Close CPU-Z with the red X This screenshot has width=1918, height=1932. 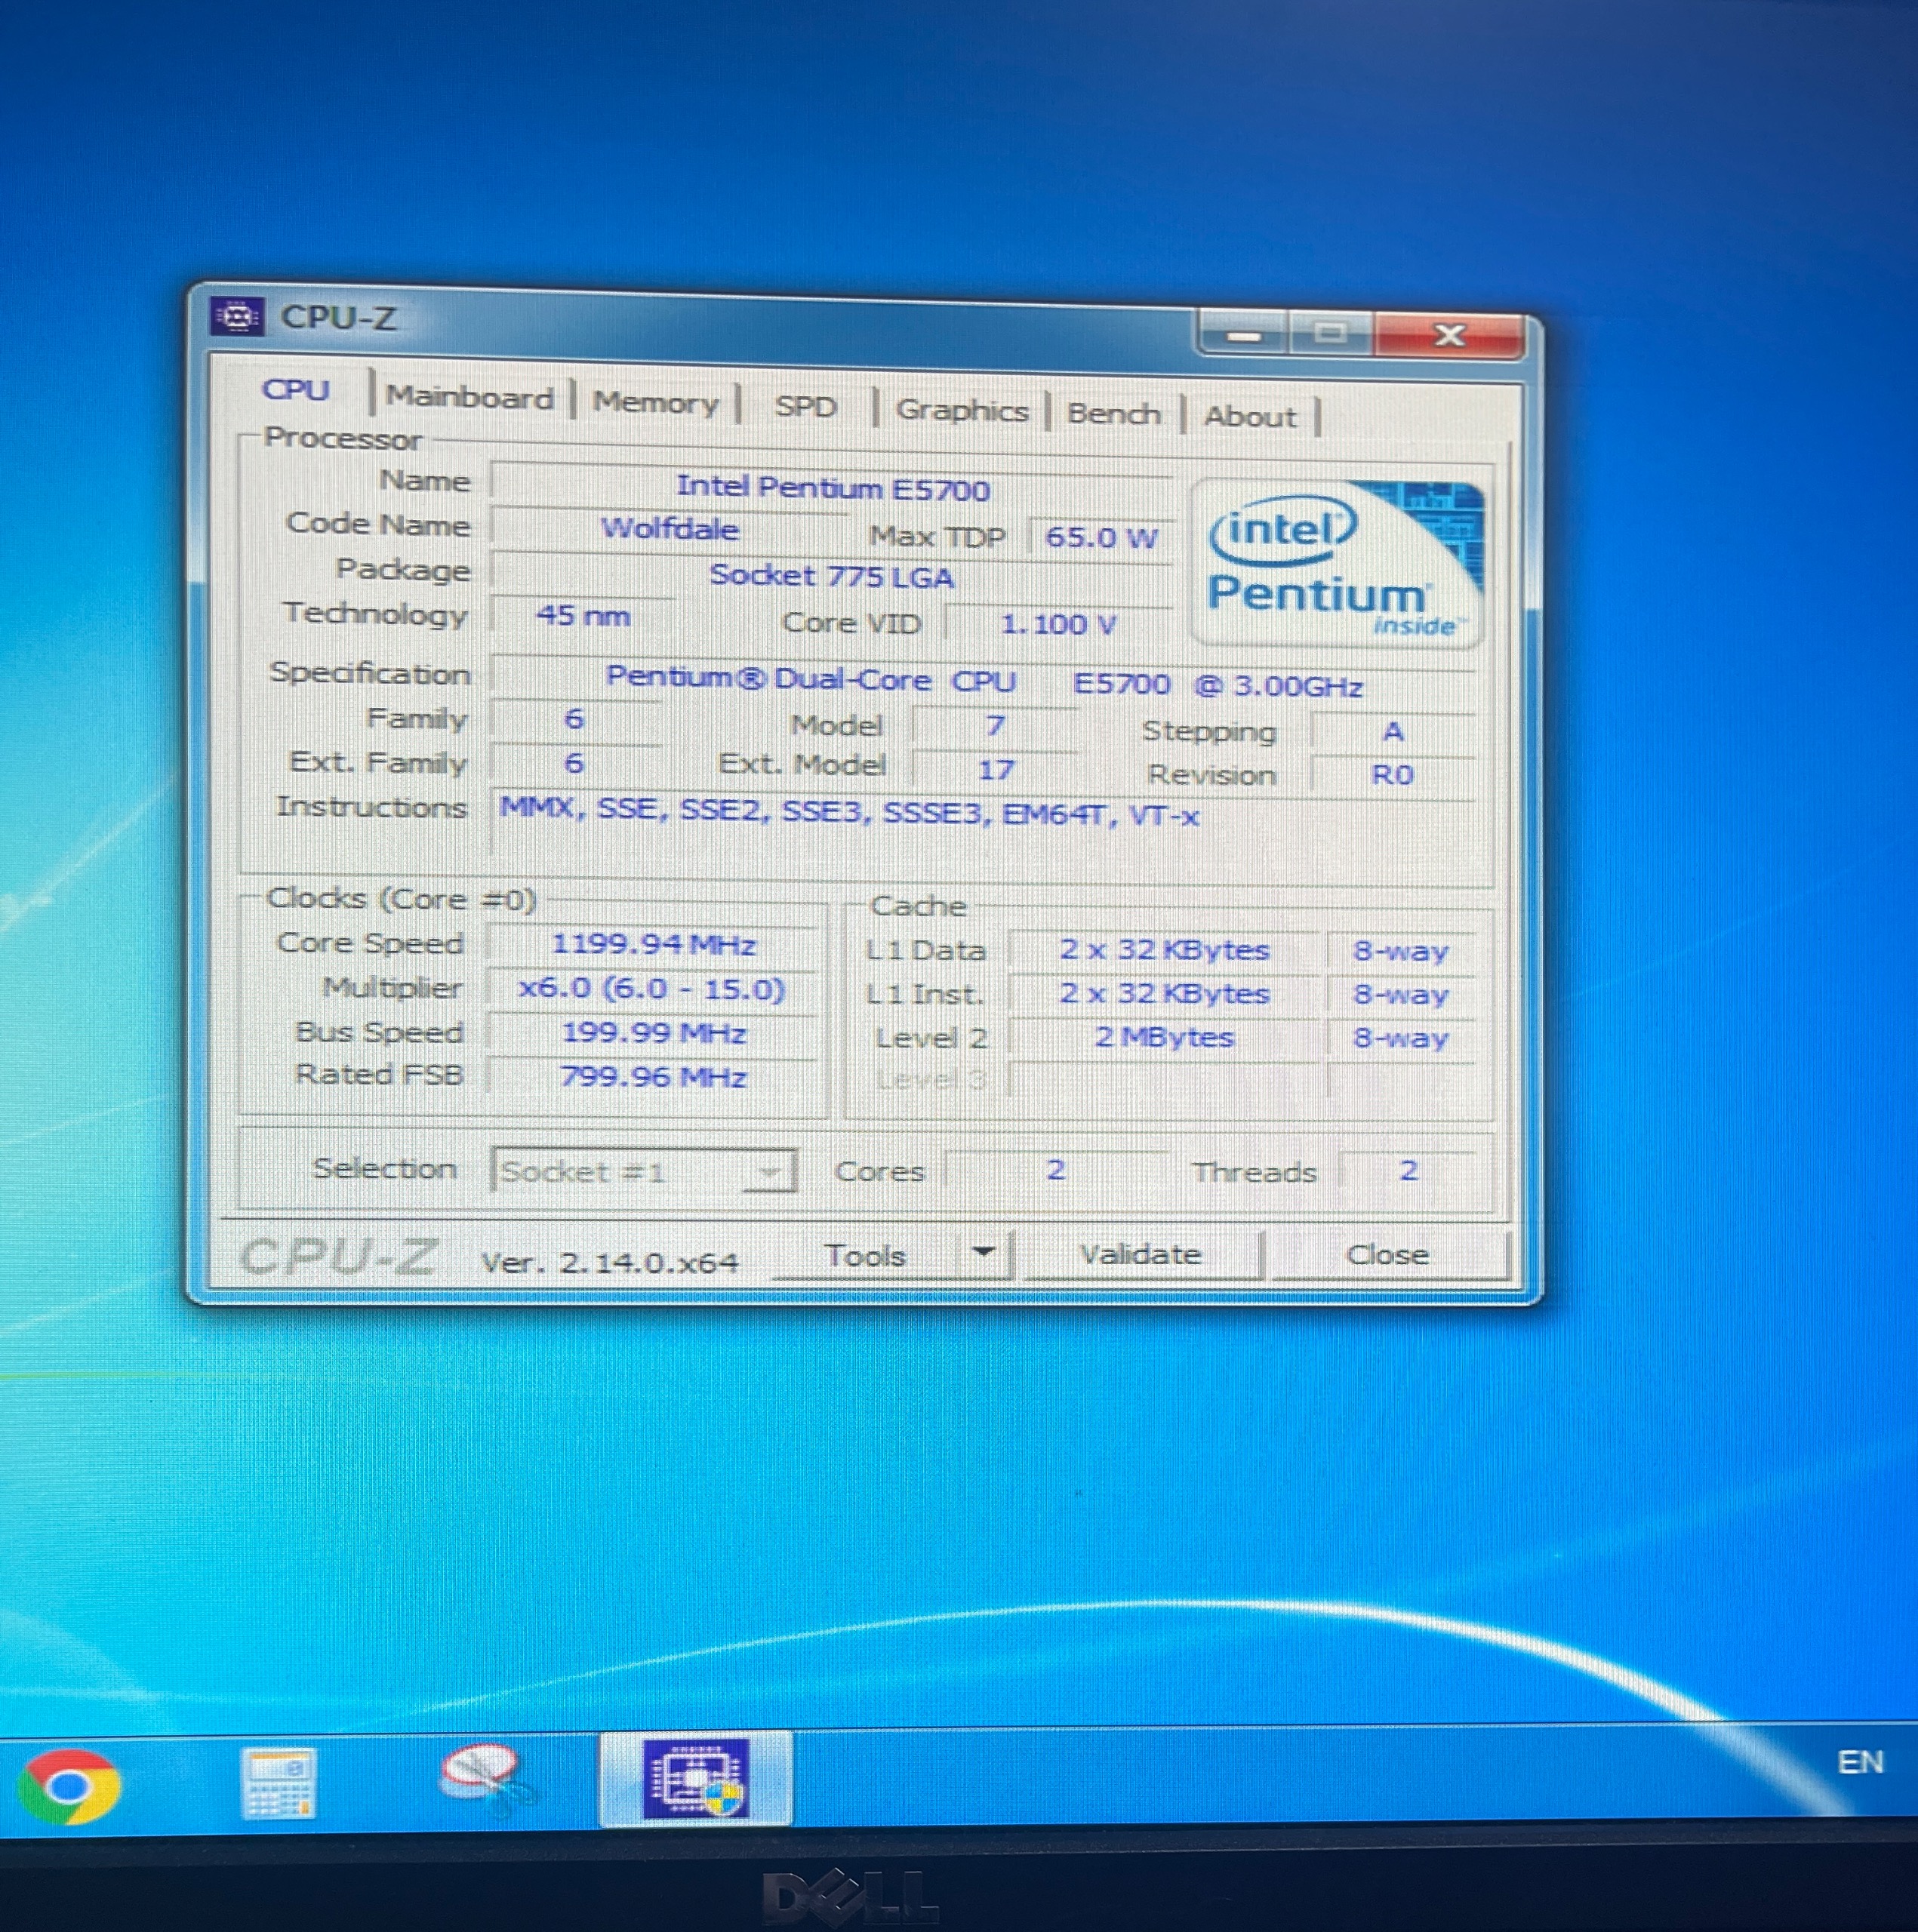(x=1449, y=336)
